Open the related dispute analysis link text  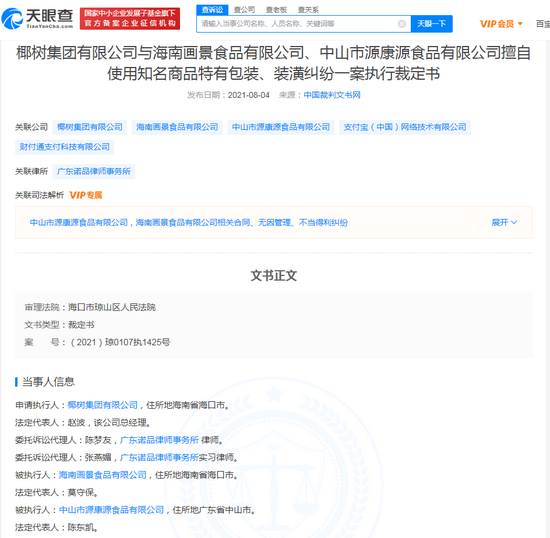coord(189,222)
